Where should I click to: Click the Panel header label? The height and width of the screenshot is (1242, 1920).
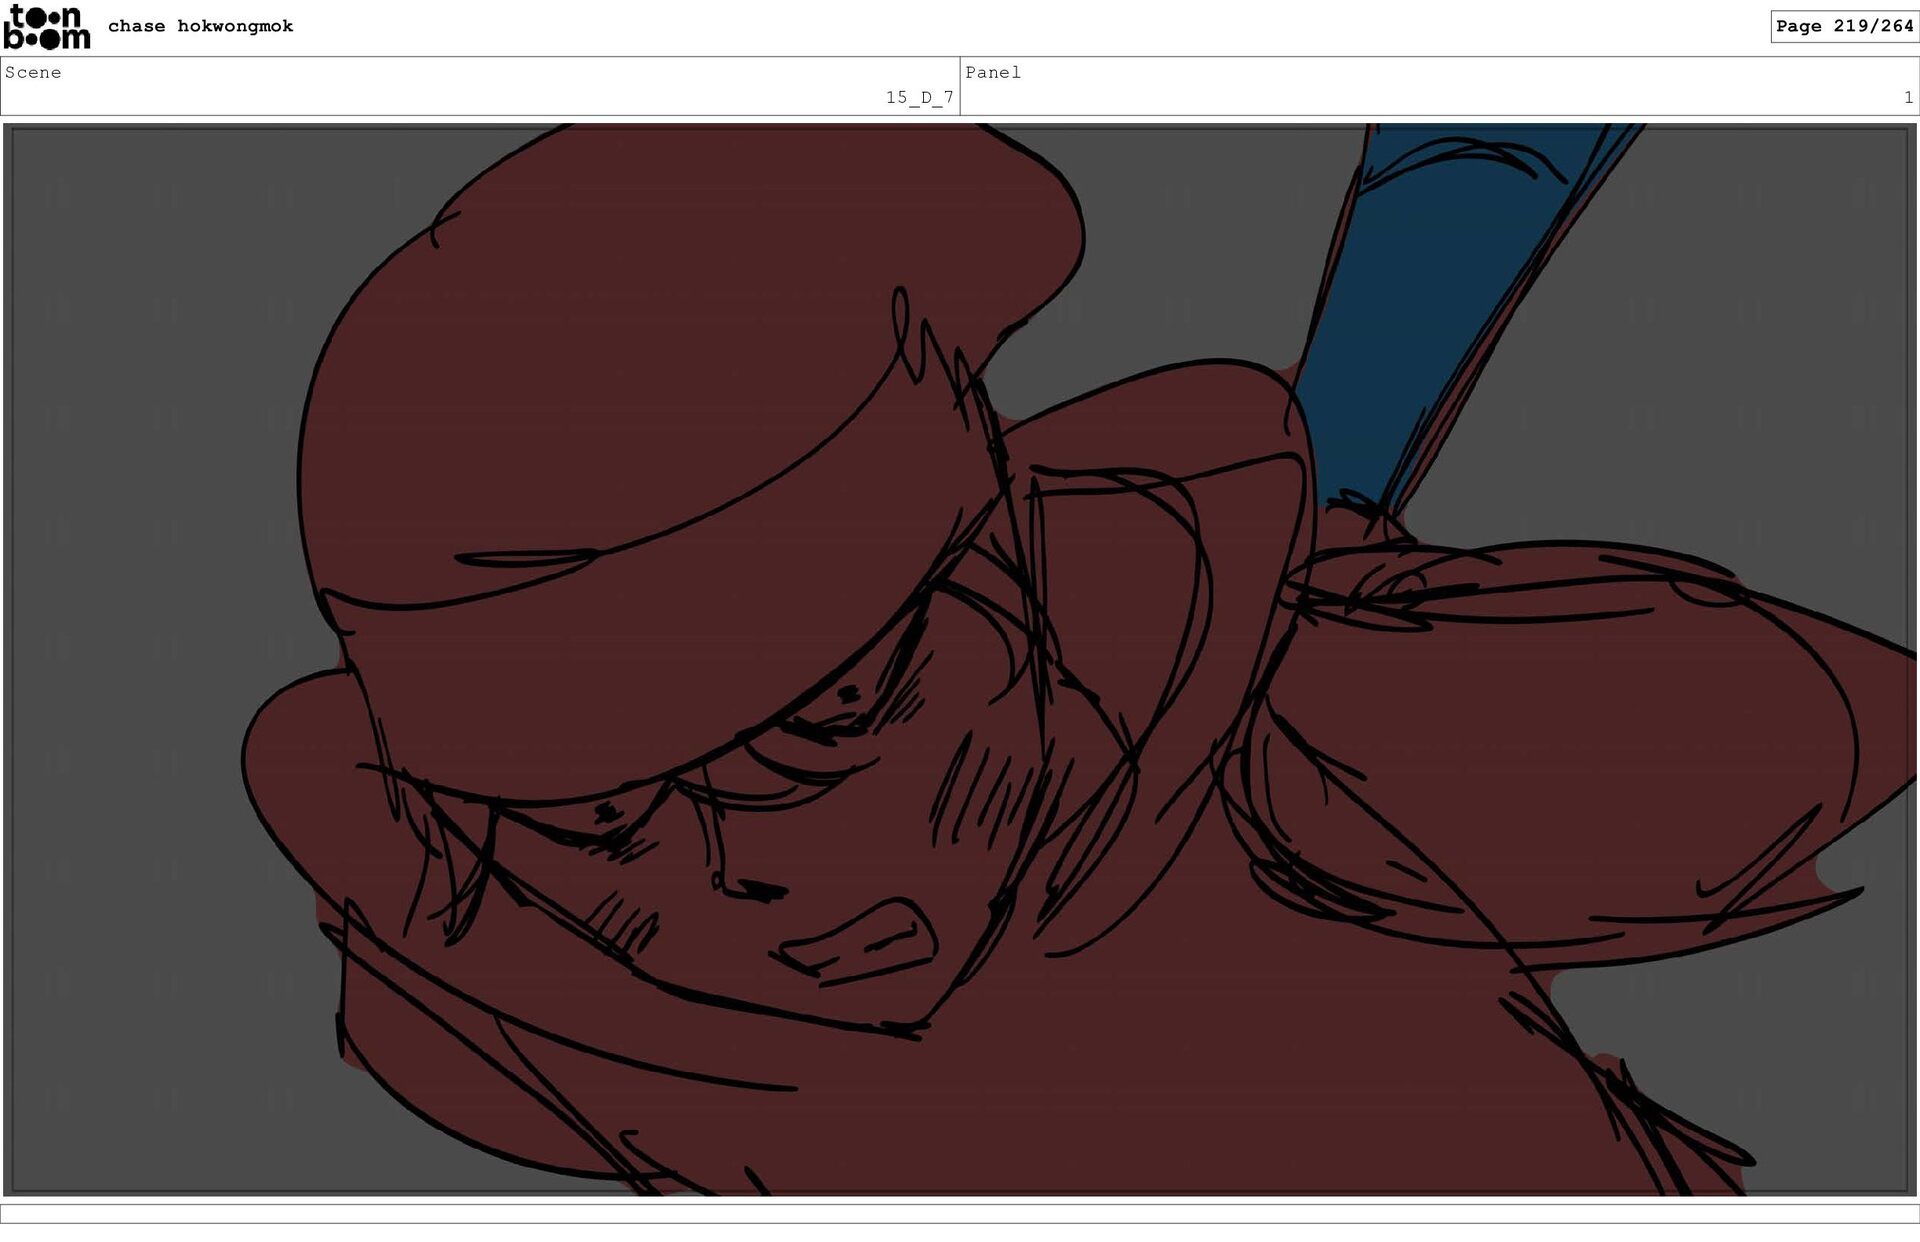992,72
